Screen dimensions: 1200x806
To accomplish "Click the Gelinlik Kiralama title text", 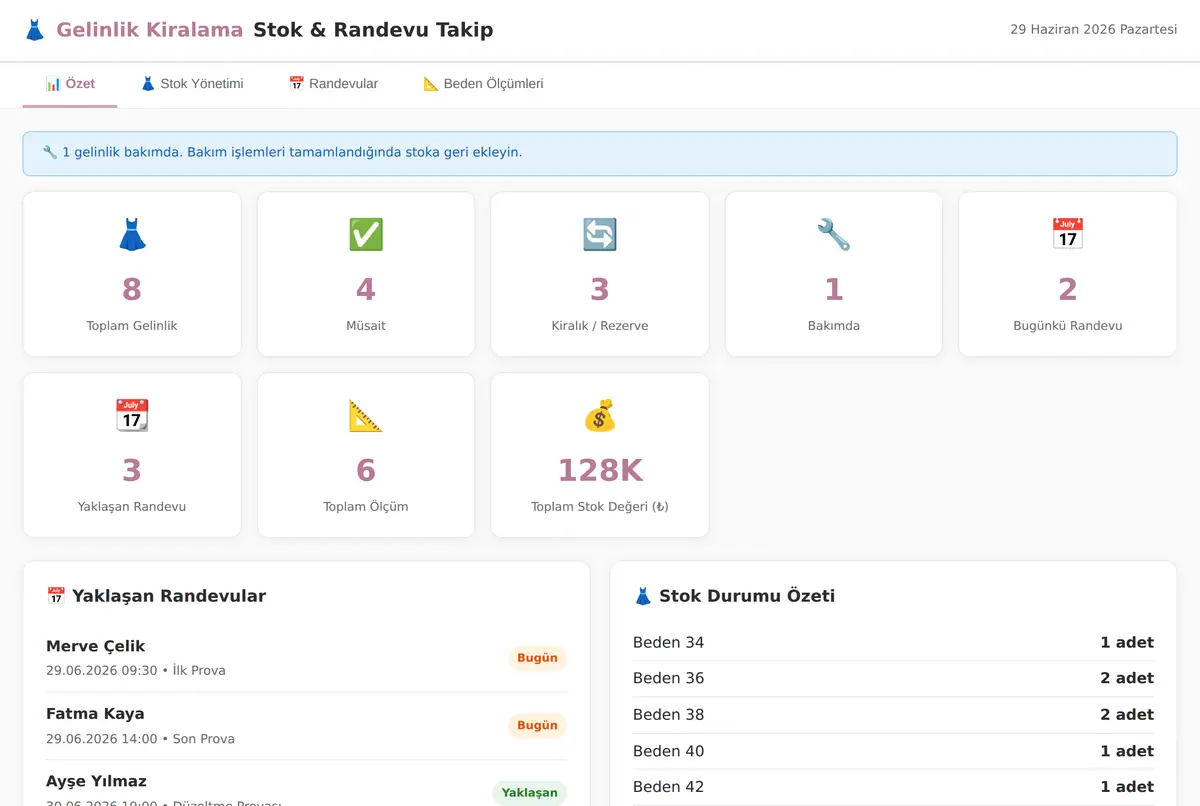I will coord(150,30).
